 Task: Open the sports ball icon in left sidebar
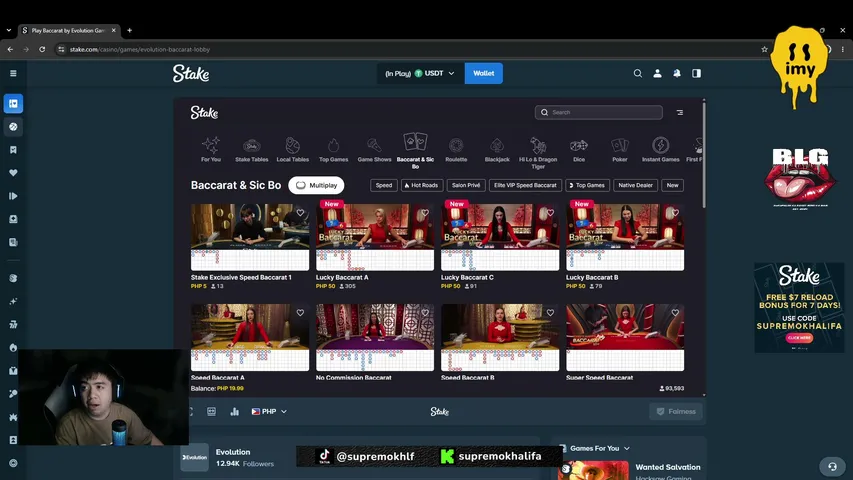coord(13,127)
